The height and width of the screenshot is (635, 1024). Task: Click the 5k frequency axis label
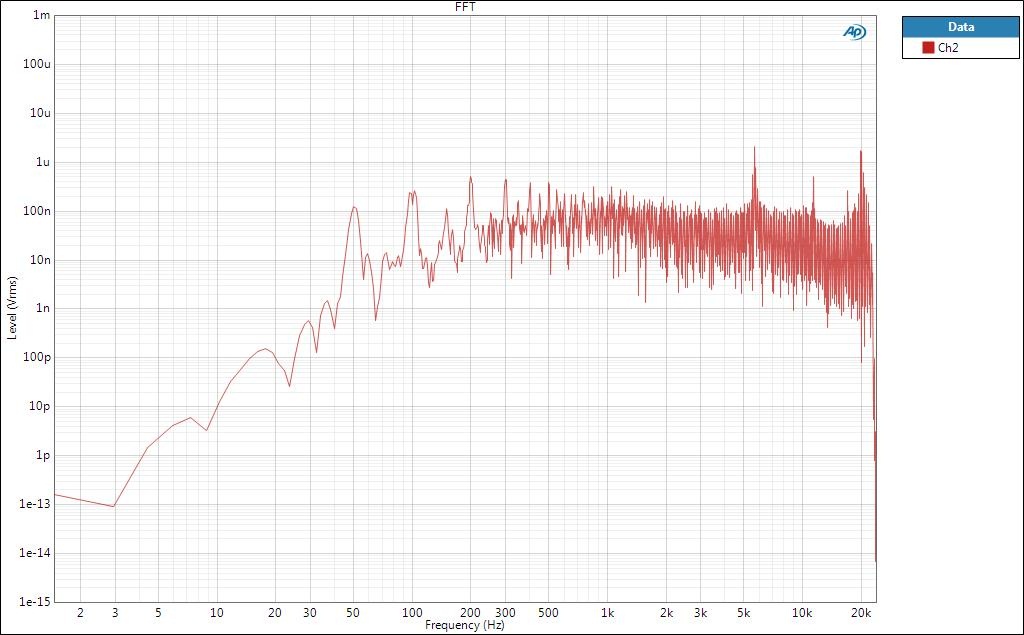click(x=744, y=613)
